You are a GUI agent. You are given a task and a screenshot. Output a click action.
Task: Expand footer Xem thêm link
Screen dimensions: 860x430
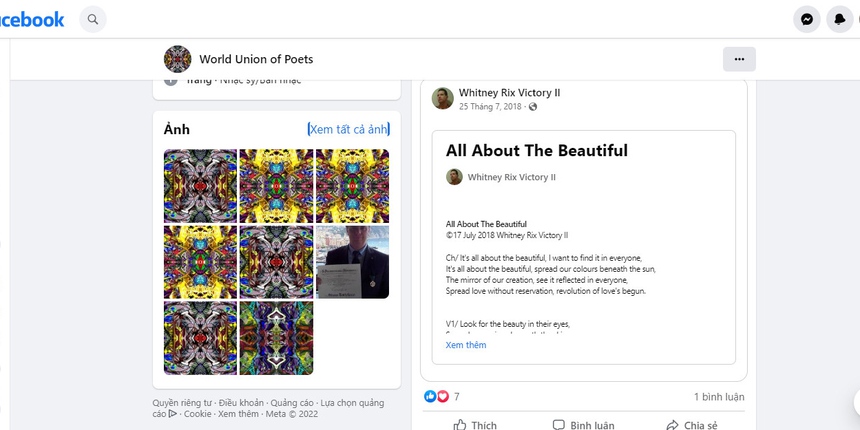pyautogui.click(x=238, y=414)
